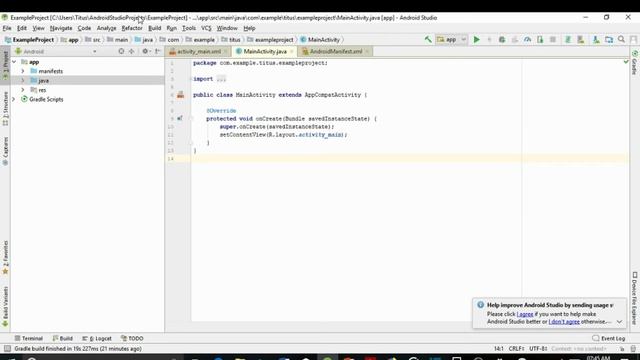Viewport: 640px width, 360px height.
Task: Close the AndroidManifest.xml tab
Action: coord(367,51)
